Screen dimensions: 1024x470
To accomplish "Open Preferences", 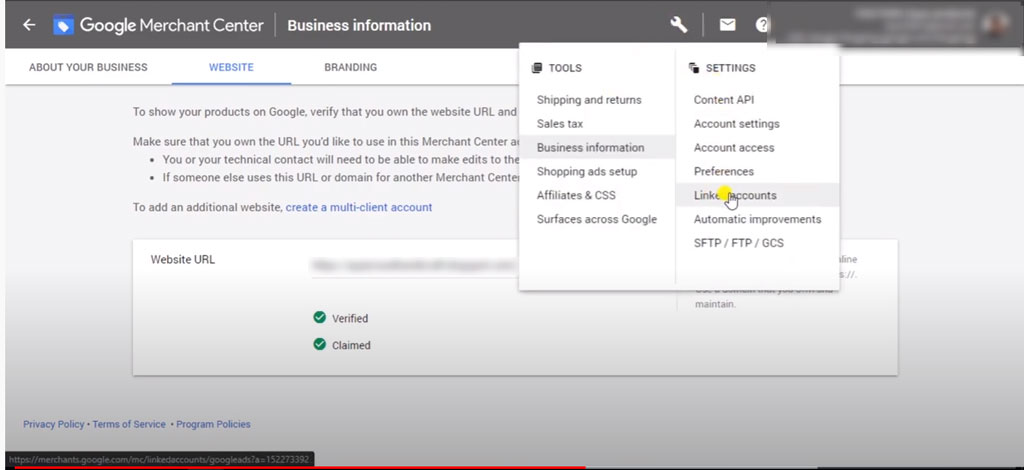I will (x=724, y=171).
